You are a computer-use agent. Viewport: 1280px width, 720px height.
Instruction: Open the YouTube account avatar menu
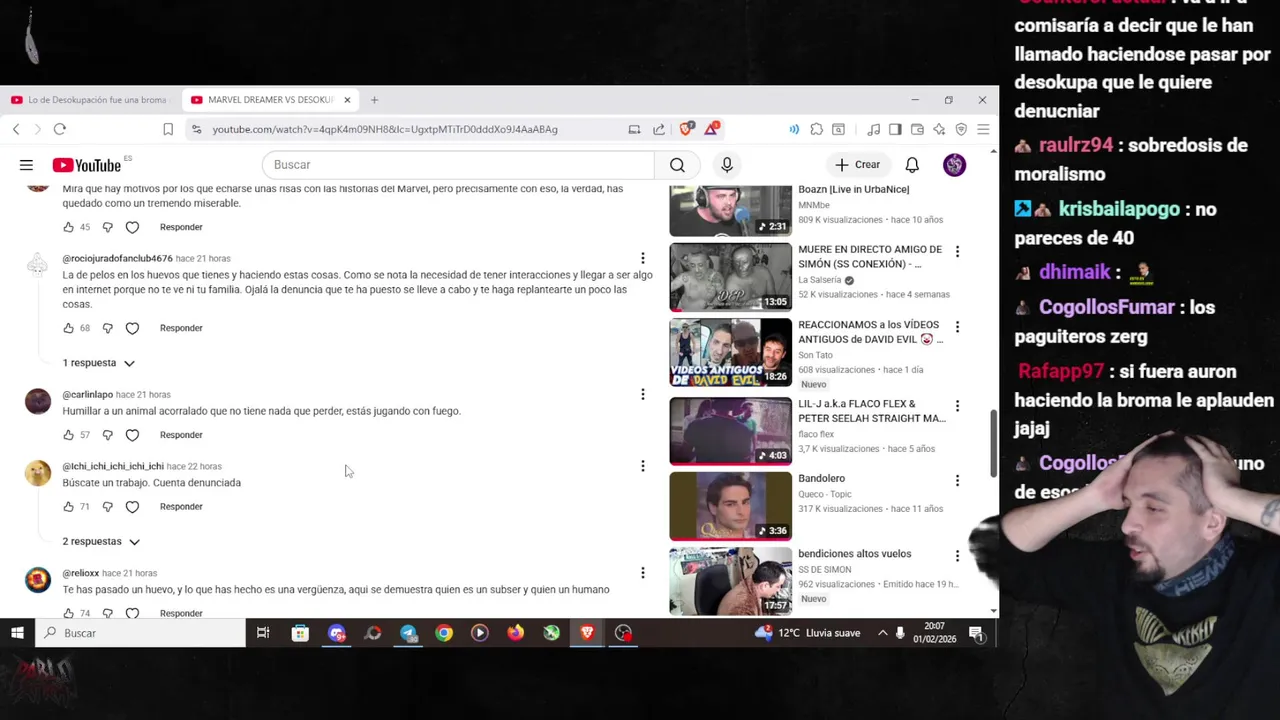954,165
